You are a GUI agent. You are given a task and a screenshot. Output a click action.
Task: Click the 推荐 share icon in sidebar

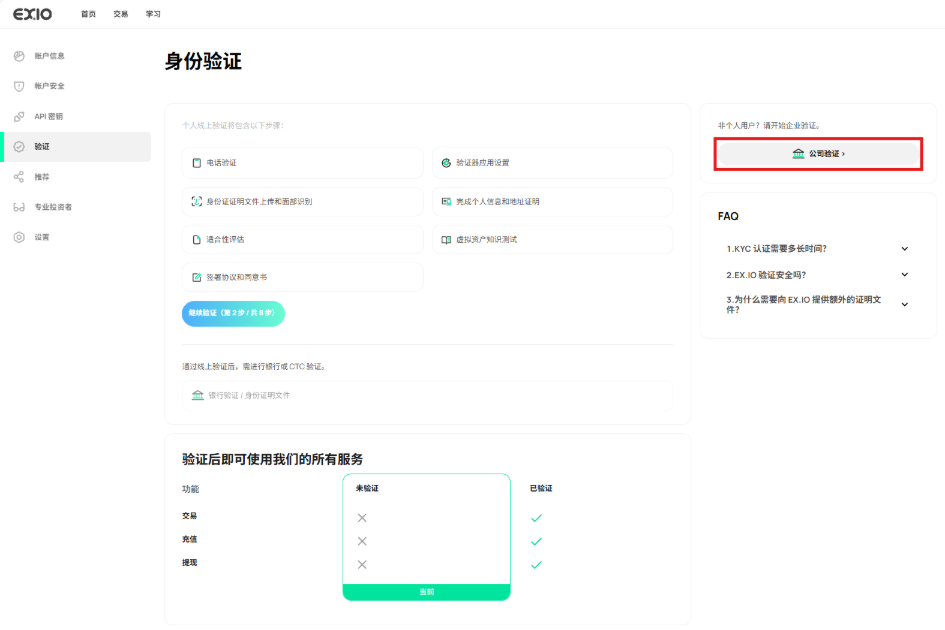point(19,177)
